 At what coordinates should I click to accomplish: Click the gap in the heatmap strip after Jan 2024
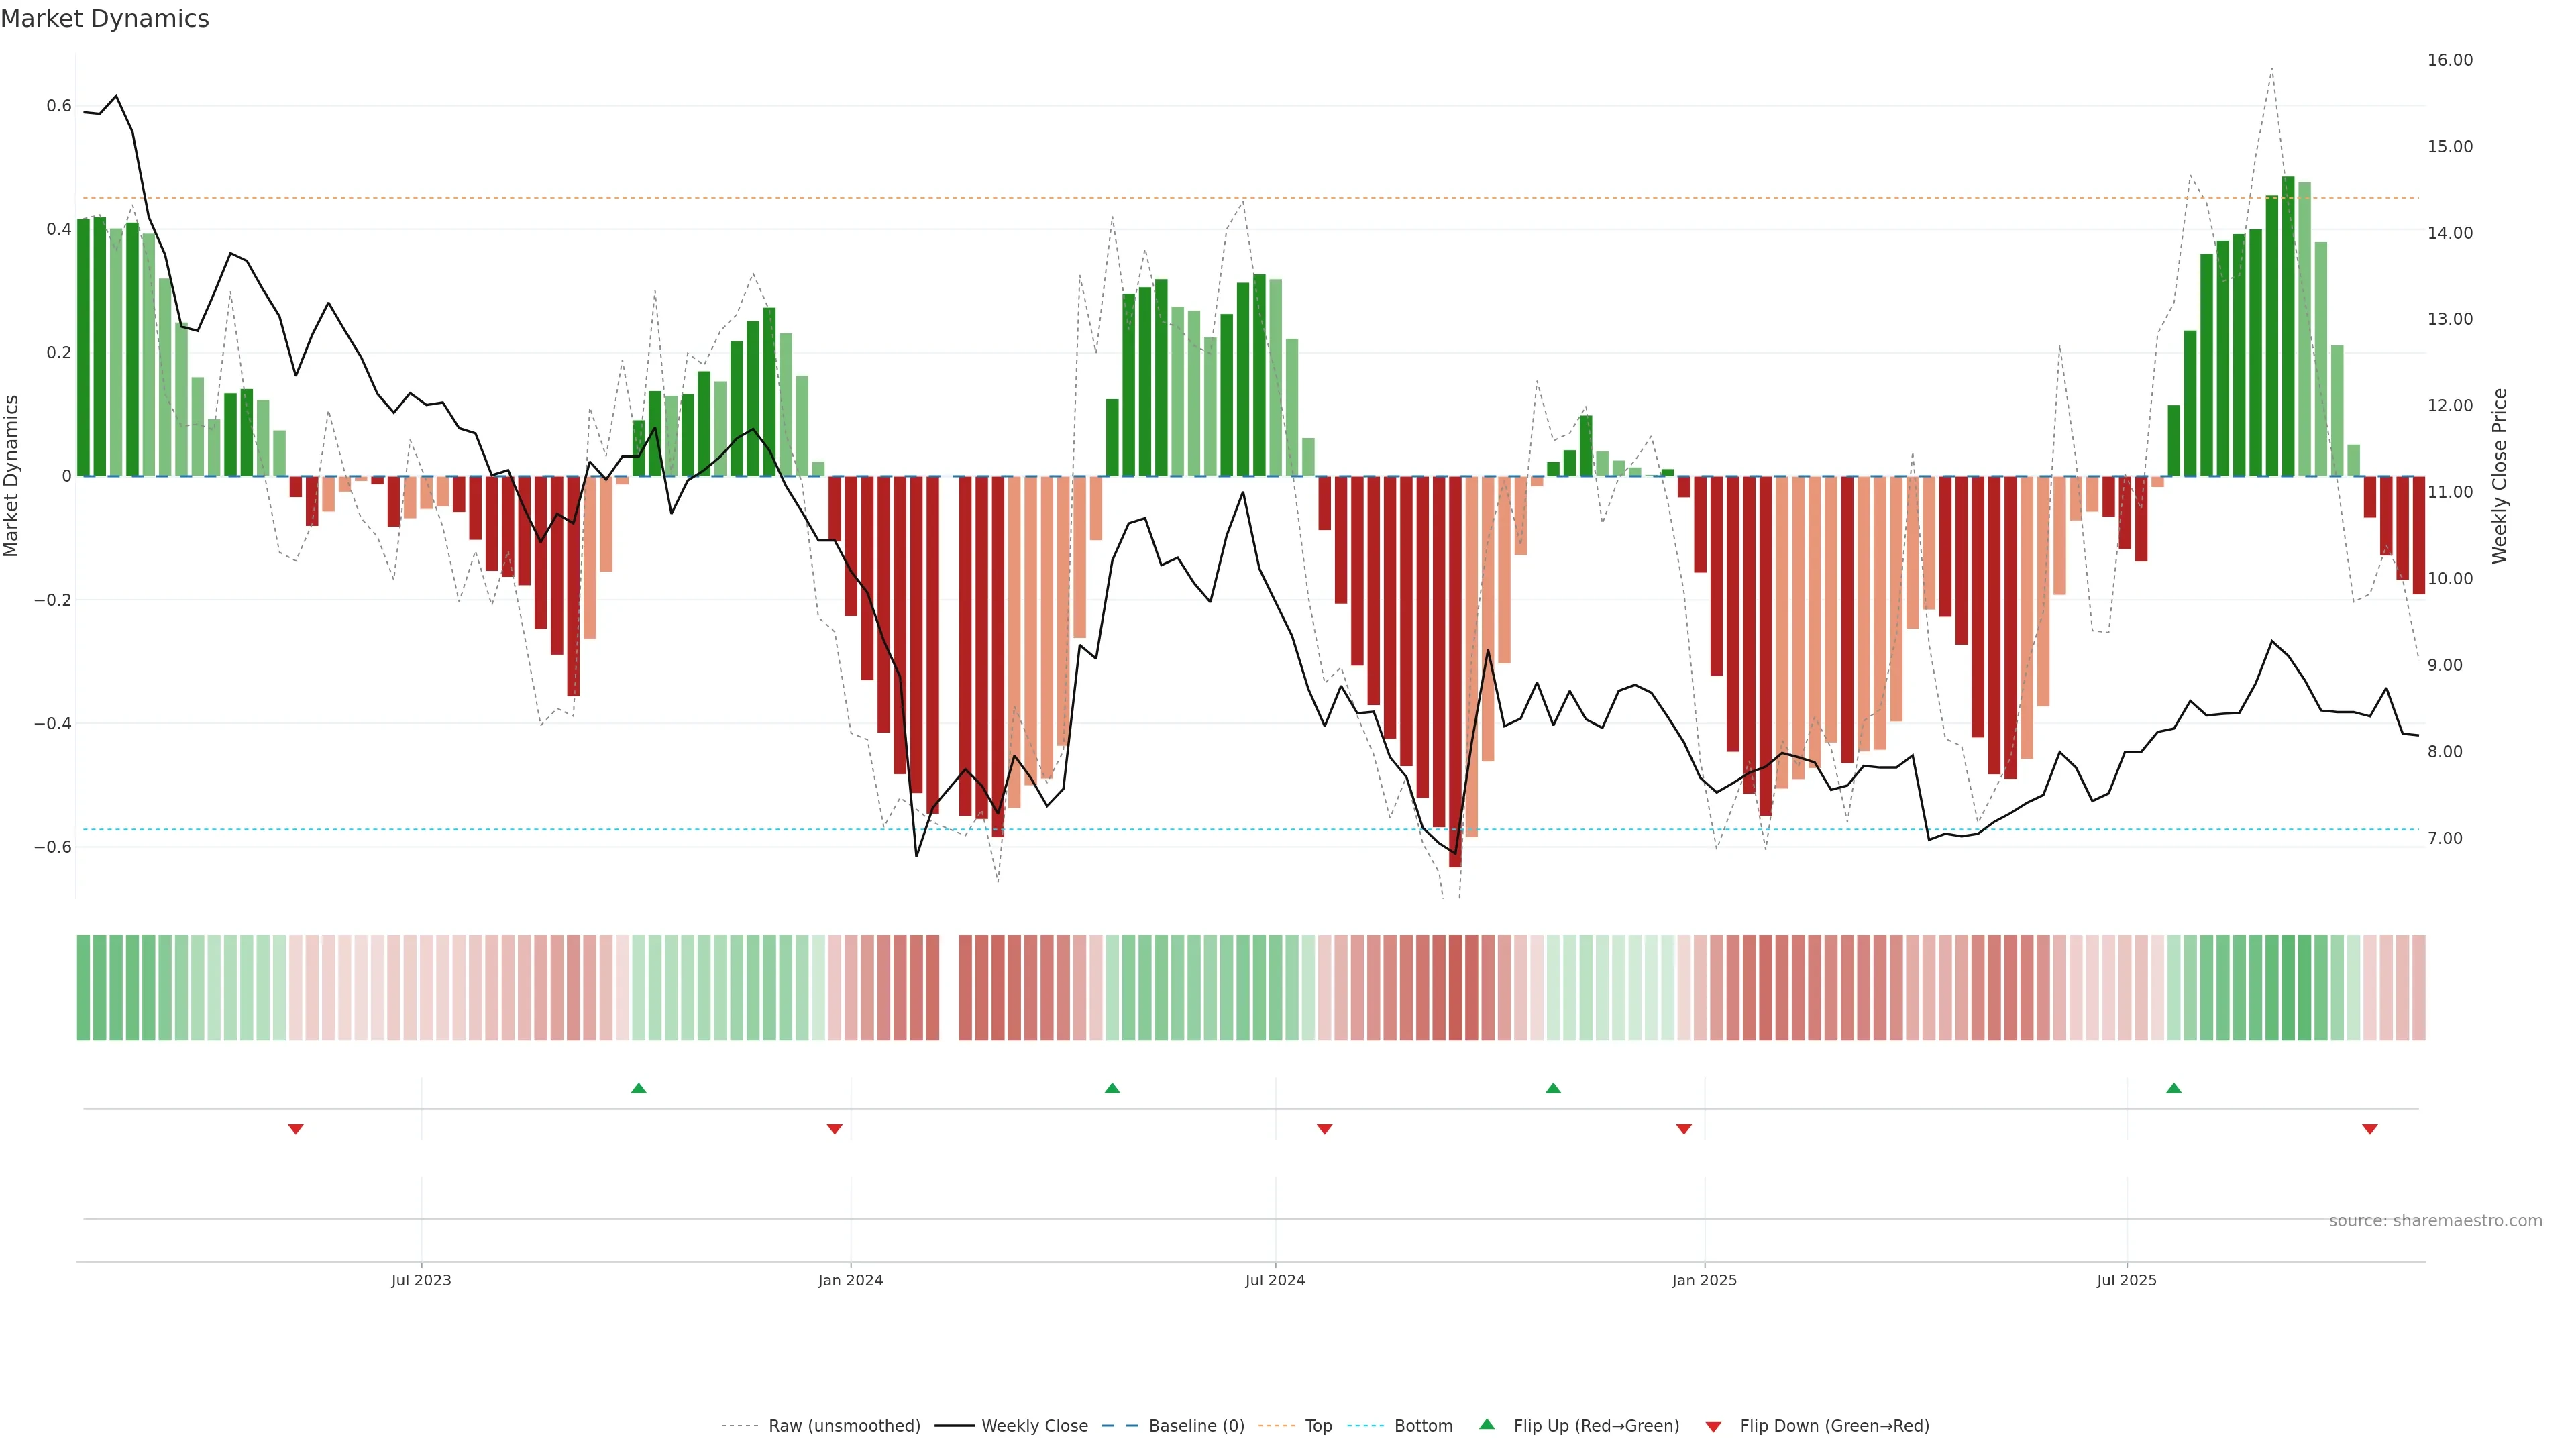click(x=949, y=987)
